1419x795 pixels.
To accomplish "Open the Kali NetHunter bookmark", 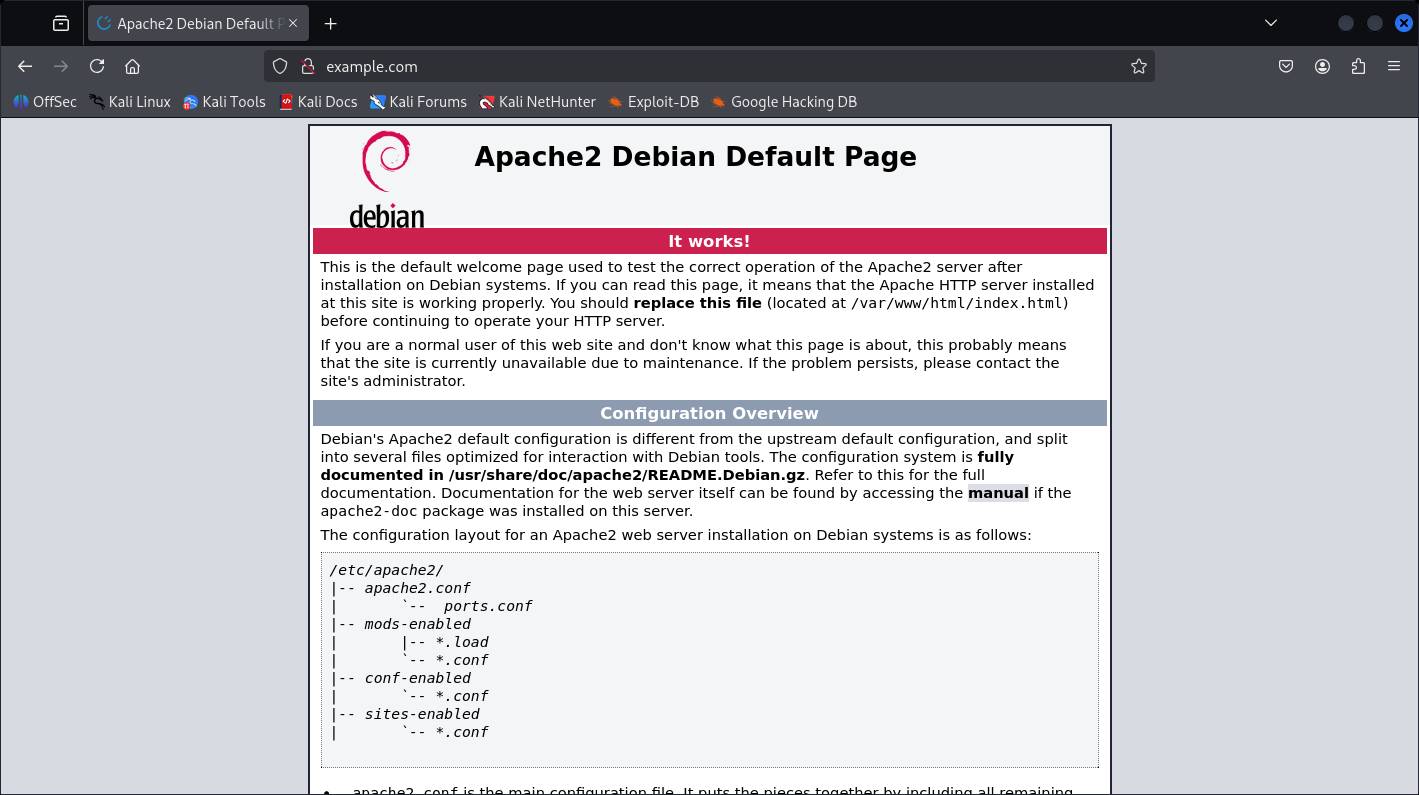I will coord(537,101).
